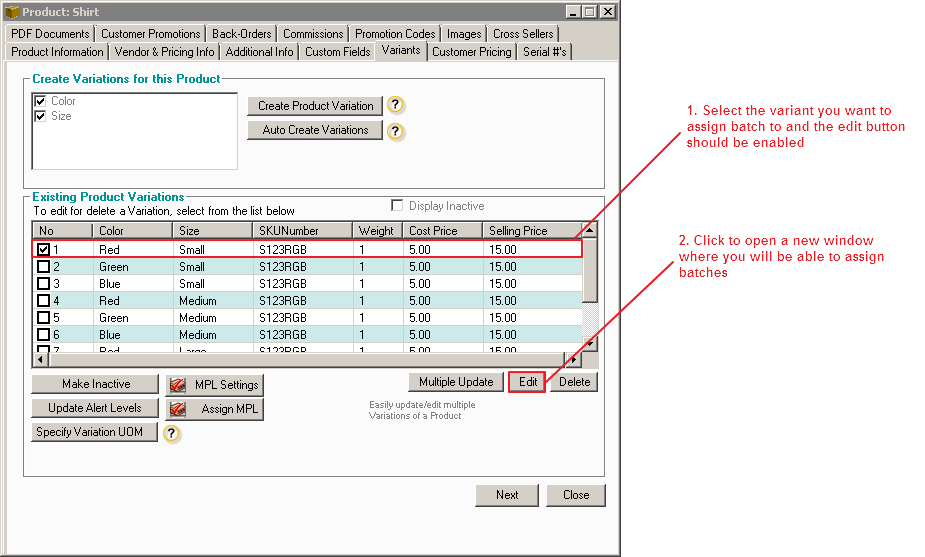925x557 pixels.
Task: Check the box for variation row 2 Green
Action: 43,267
